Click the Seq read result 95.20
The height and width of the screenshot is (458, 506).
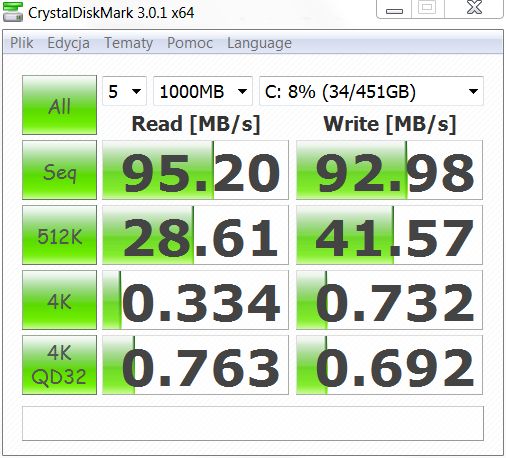(x=195, y=170)
